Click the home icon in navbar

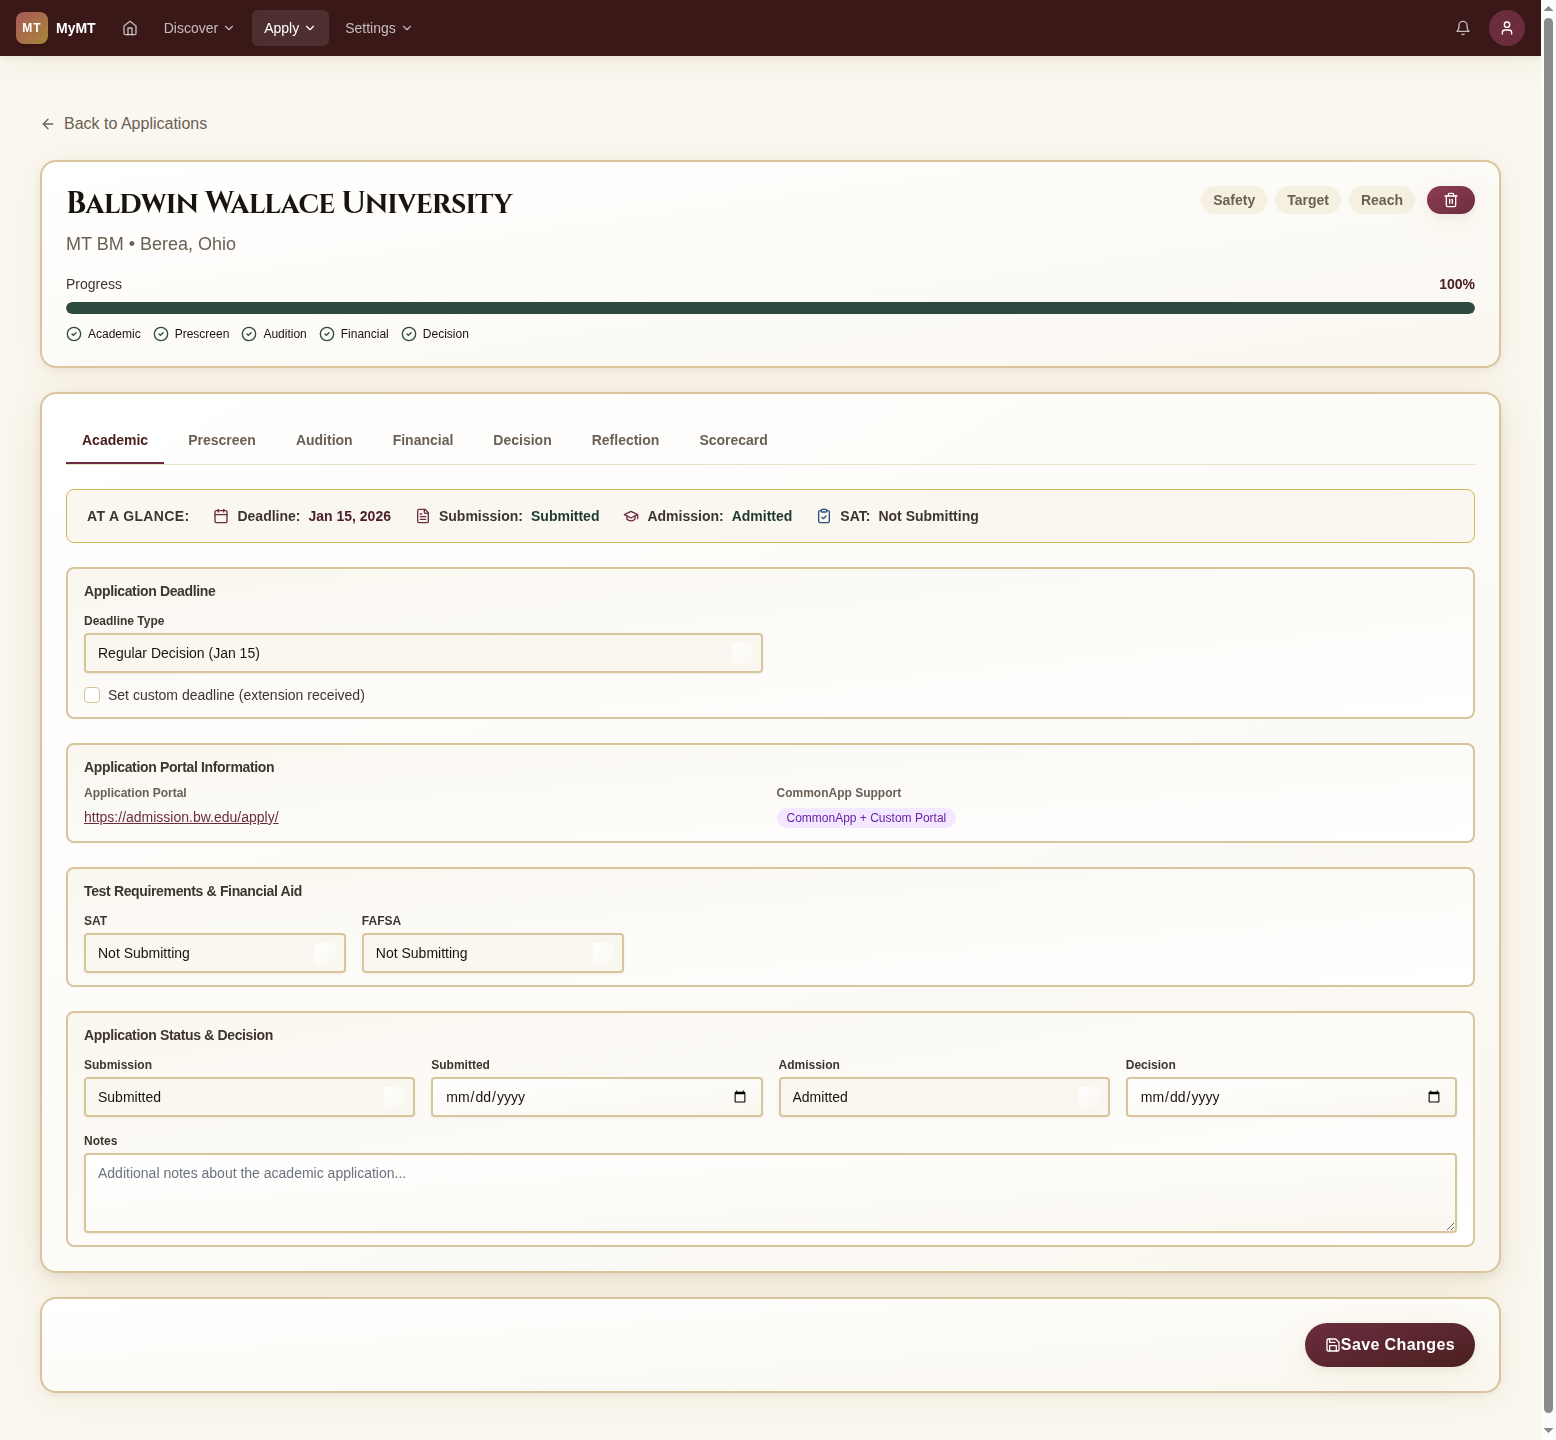[x=130, y=28]
